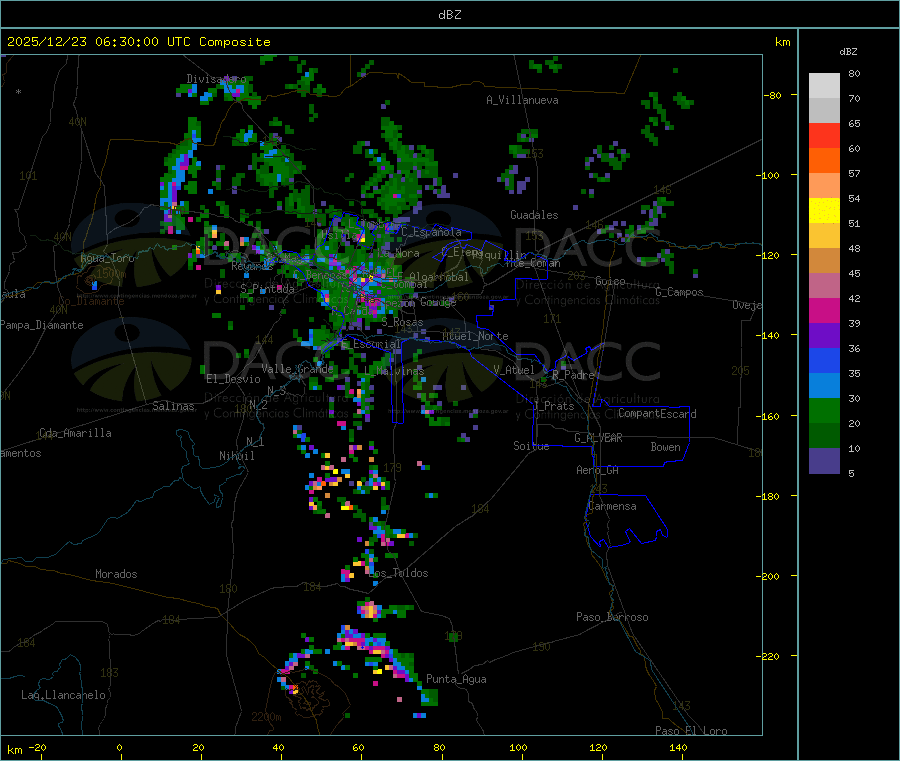Click the 'Divisadero' map label
Viewport: 900px width, 761px height.
[216, 79]
